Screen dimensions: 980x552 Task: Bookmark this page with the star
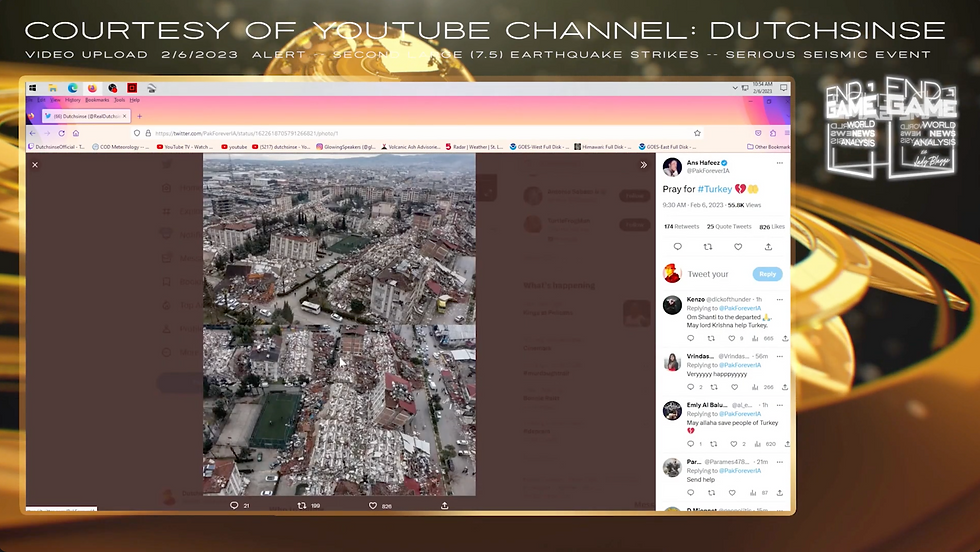click(x=697, y=133)
